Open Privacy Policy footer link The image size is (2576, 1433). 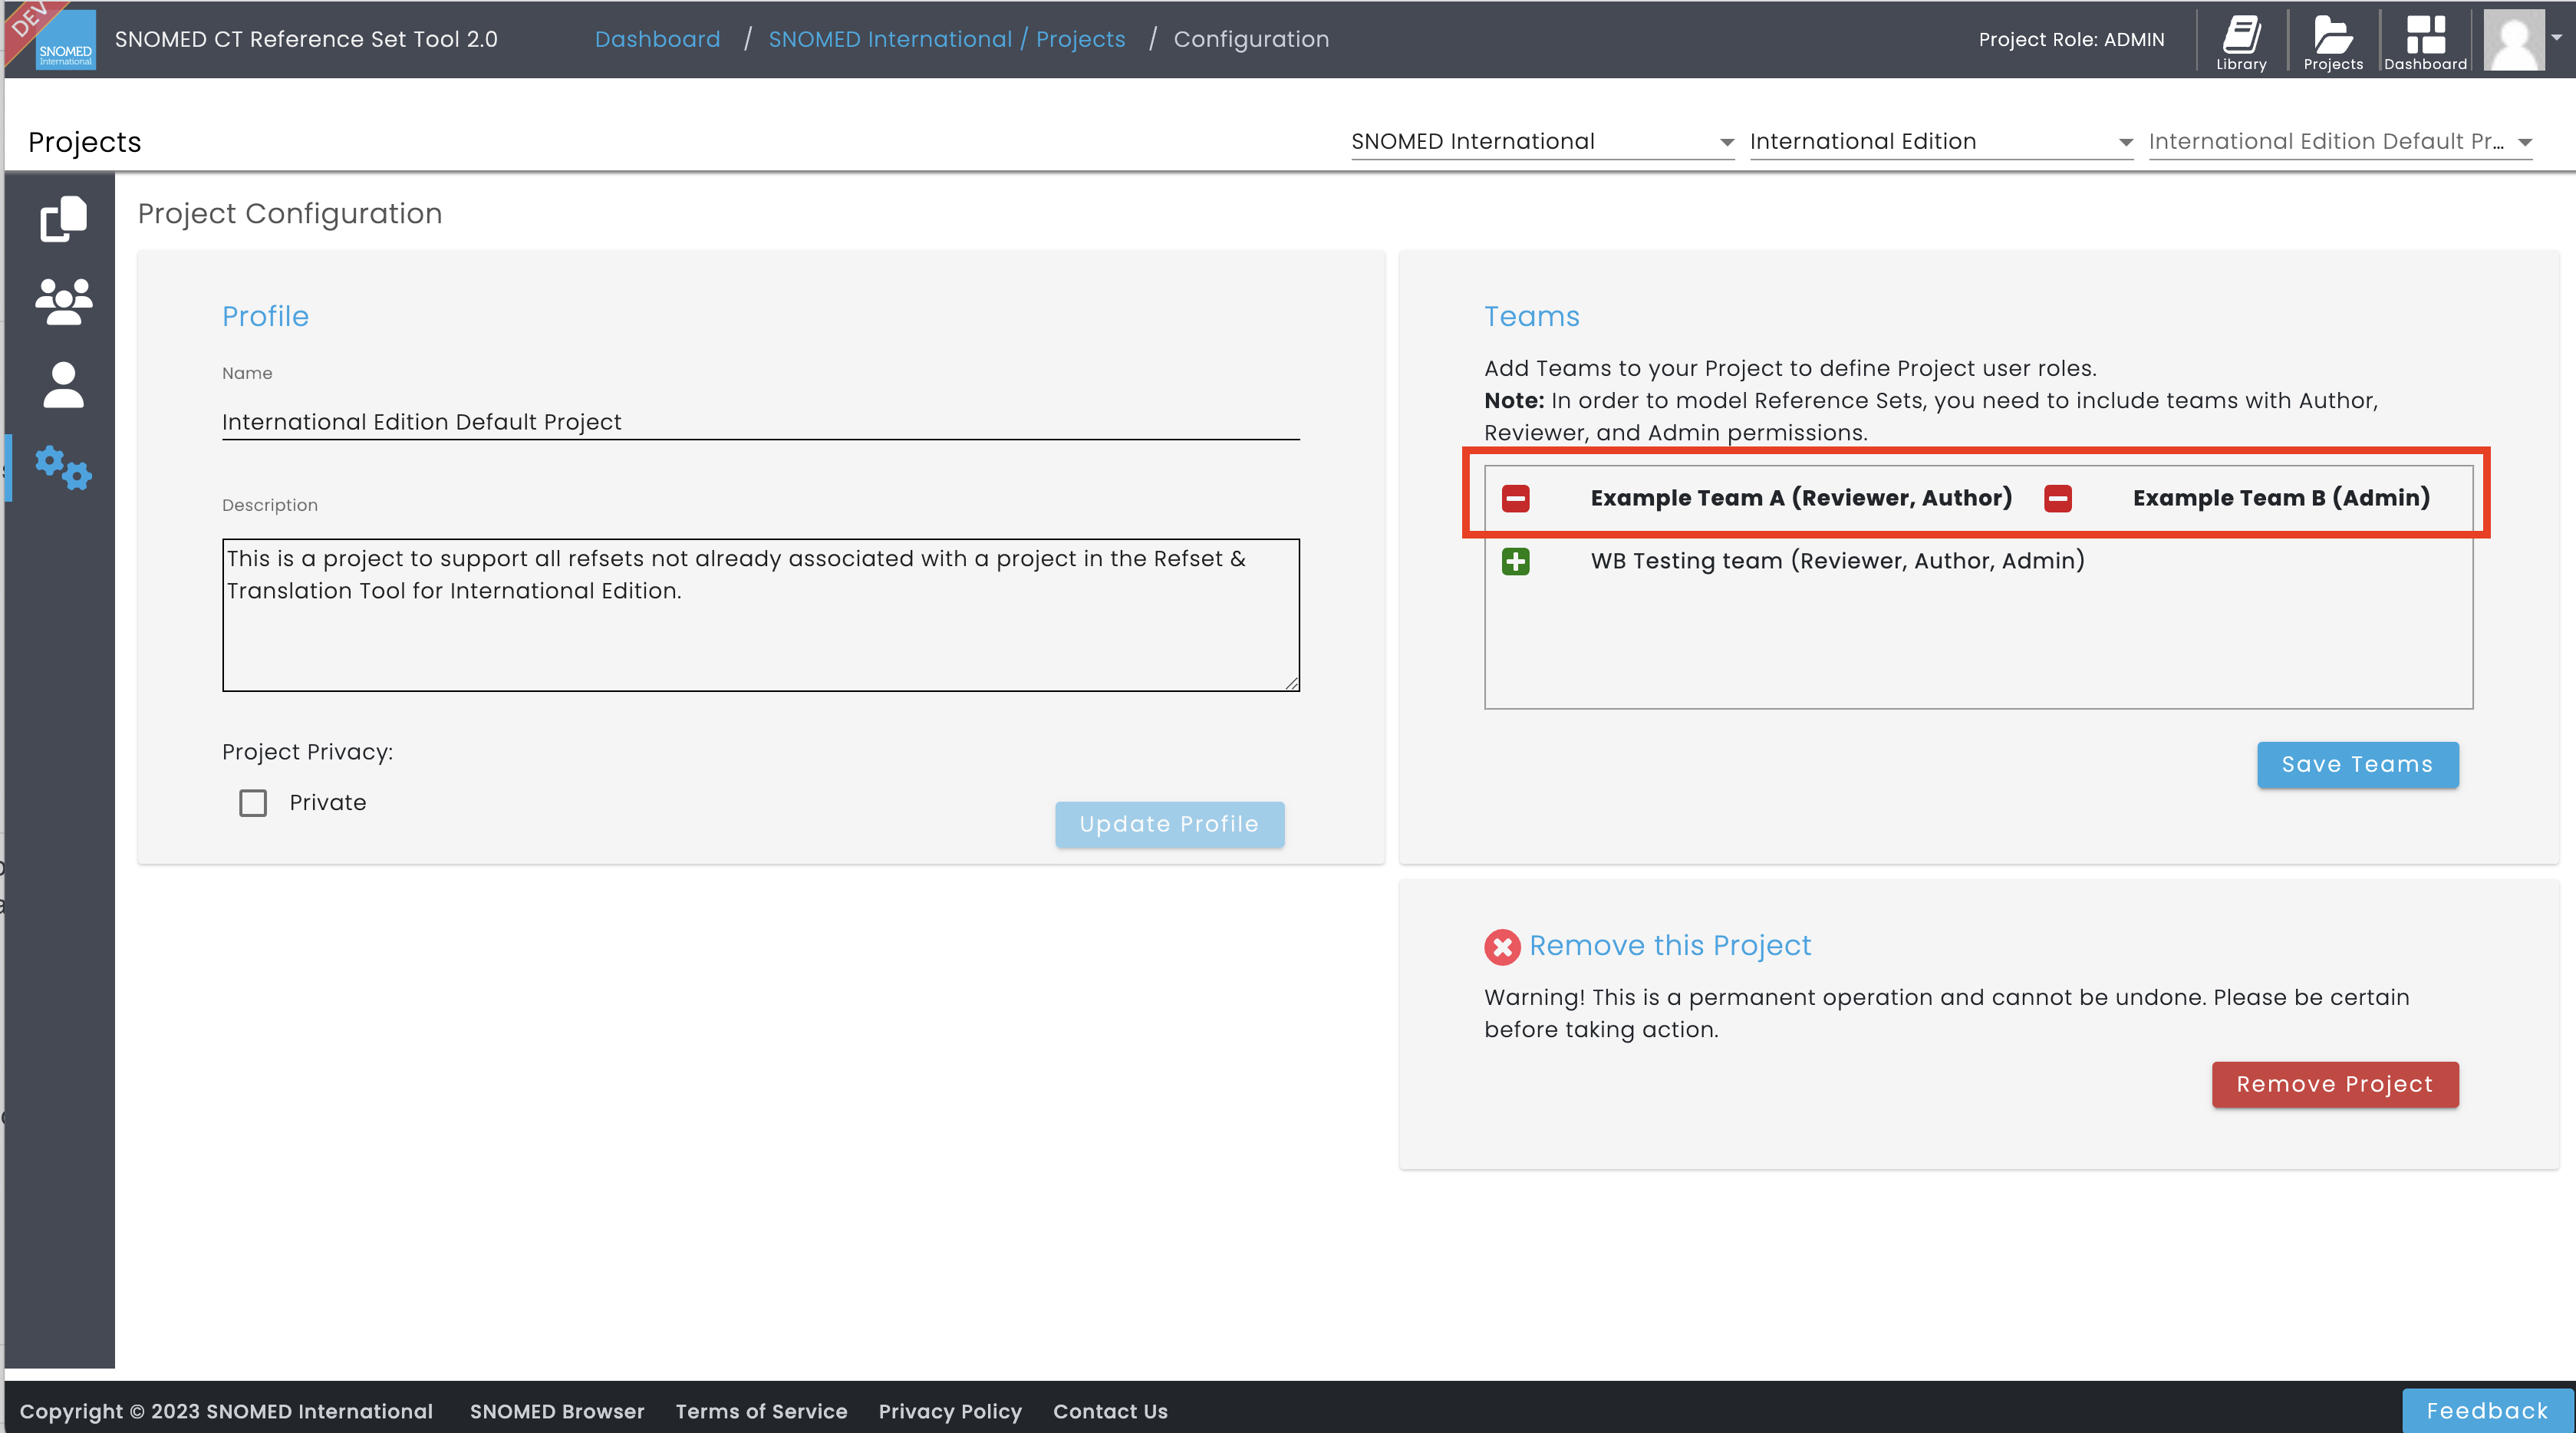coord(950,1411)
